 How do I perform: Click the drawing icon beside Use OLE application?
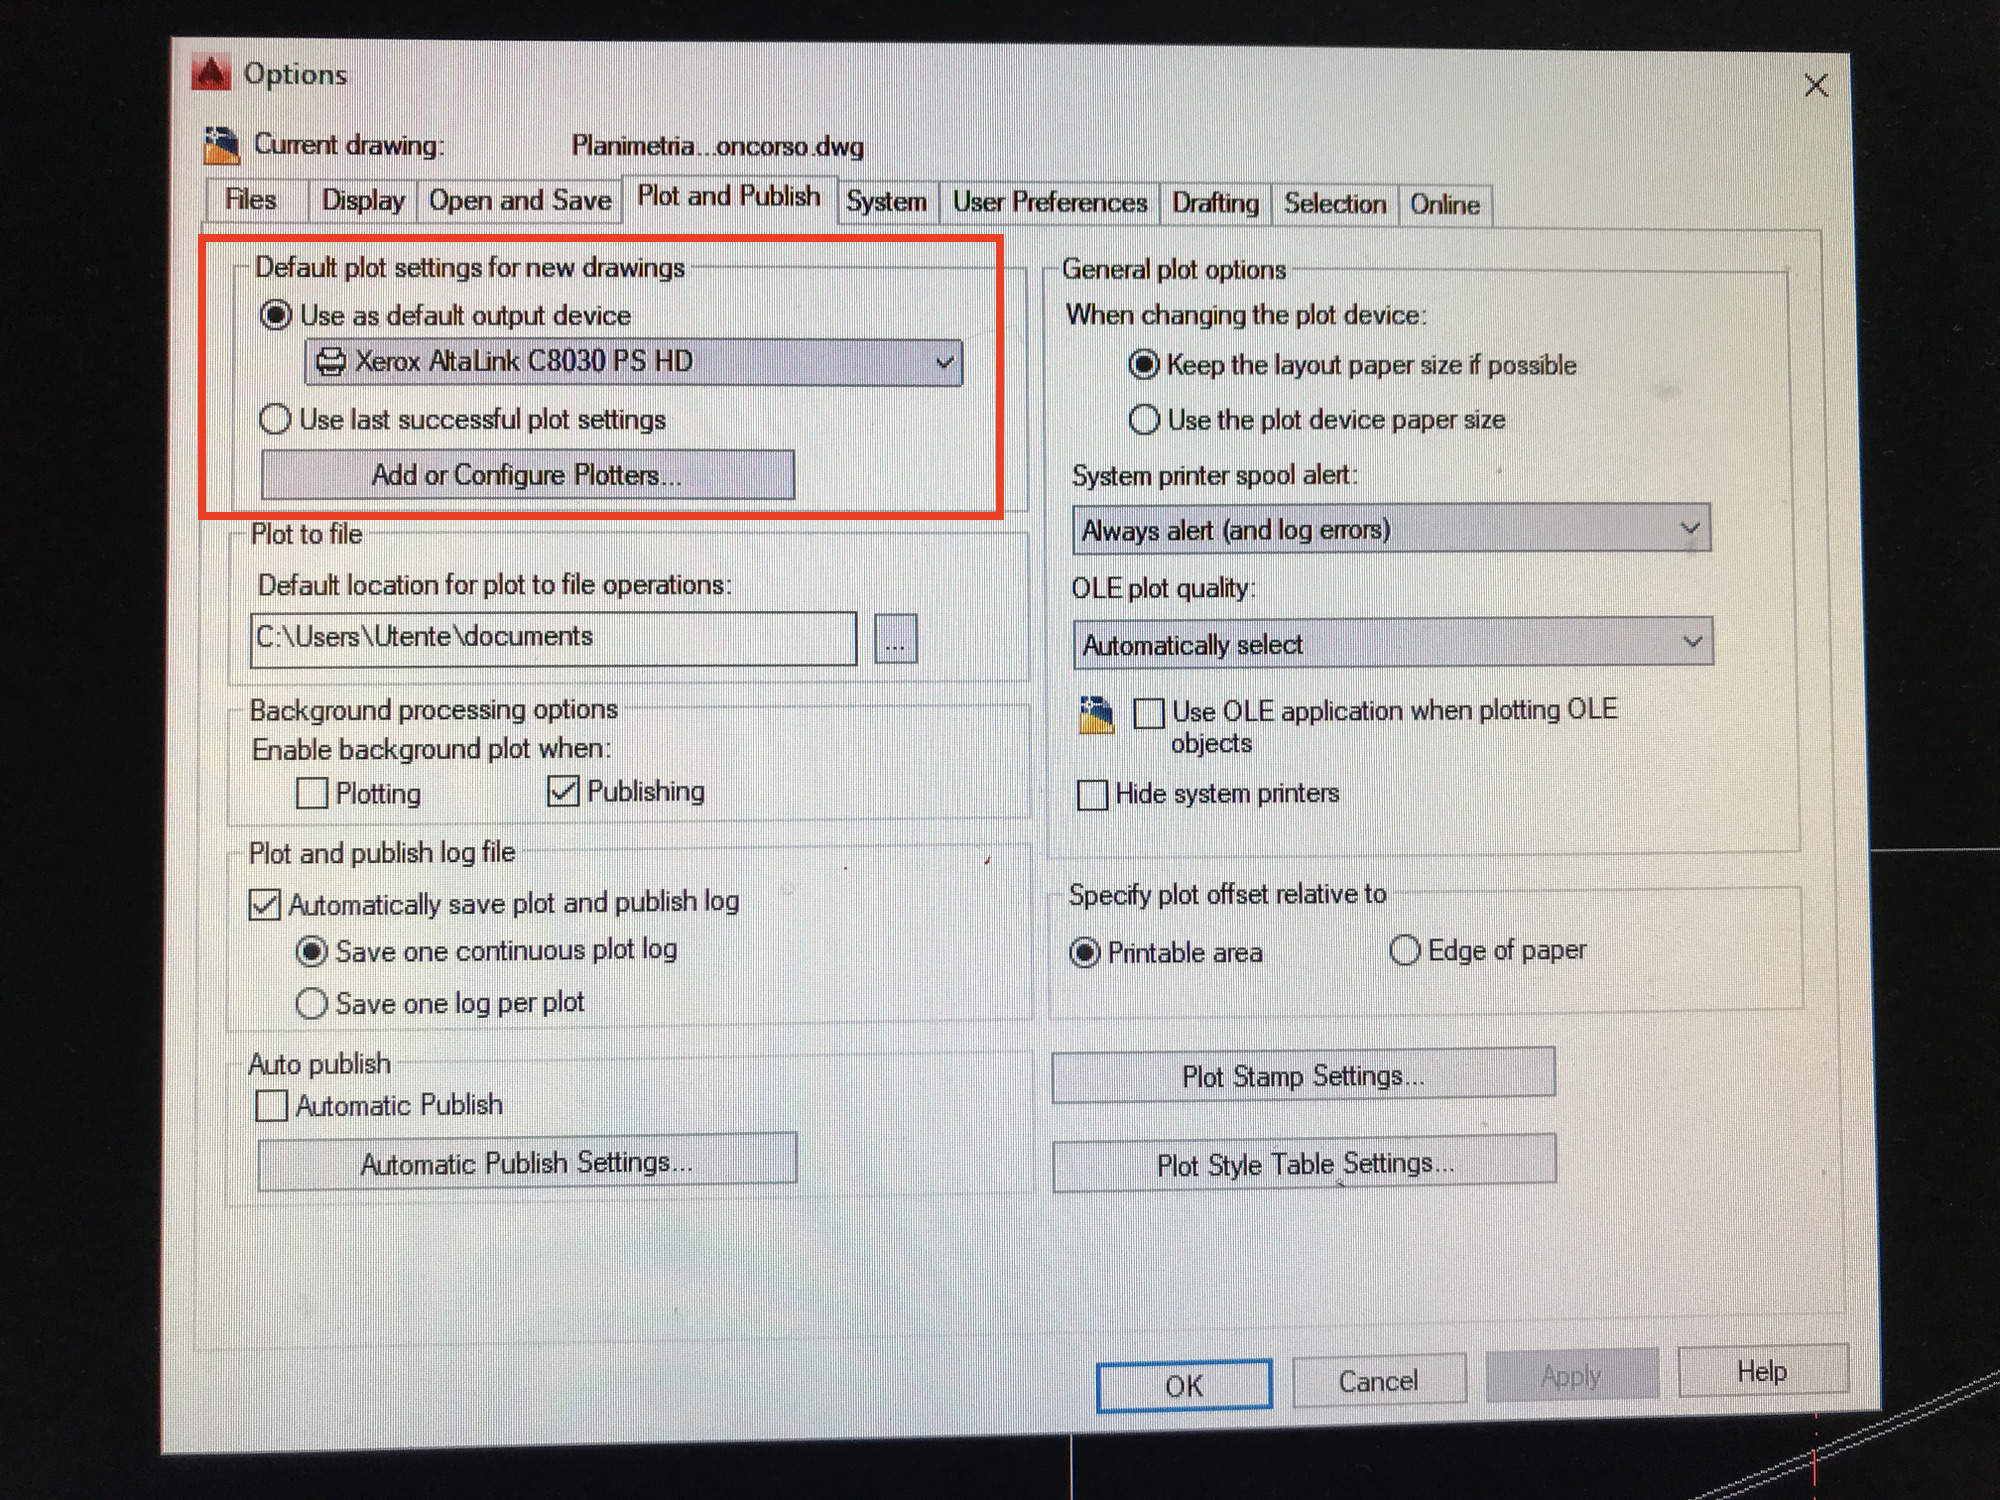coord(1097,715)
